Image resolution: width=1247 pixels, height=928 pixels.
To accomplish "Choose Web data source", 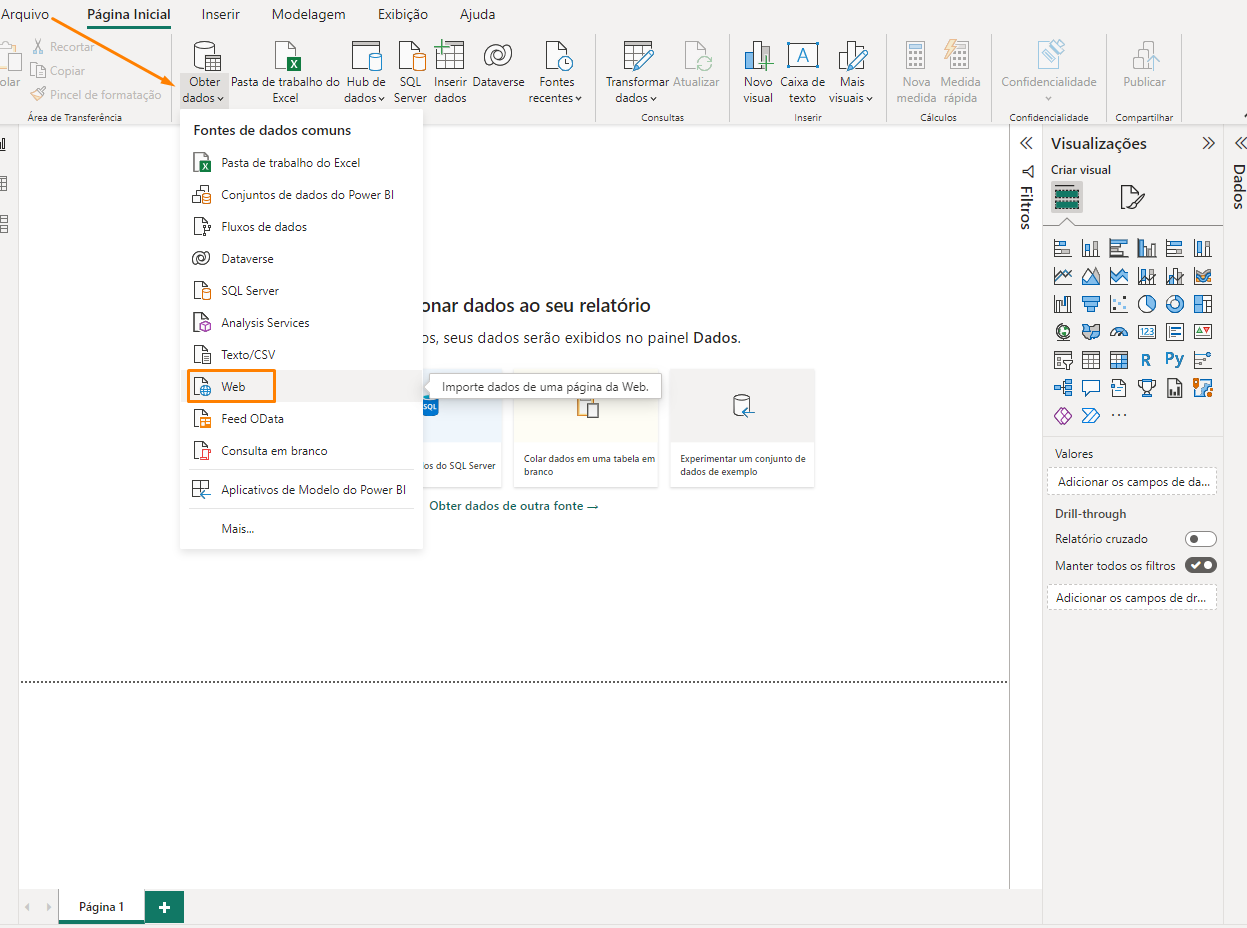I will 301,387.
